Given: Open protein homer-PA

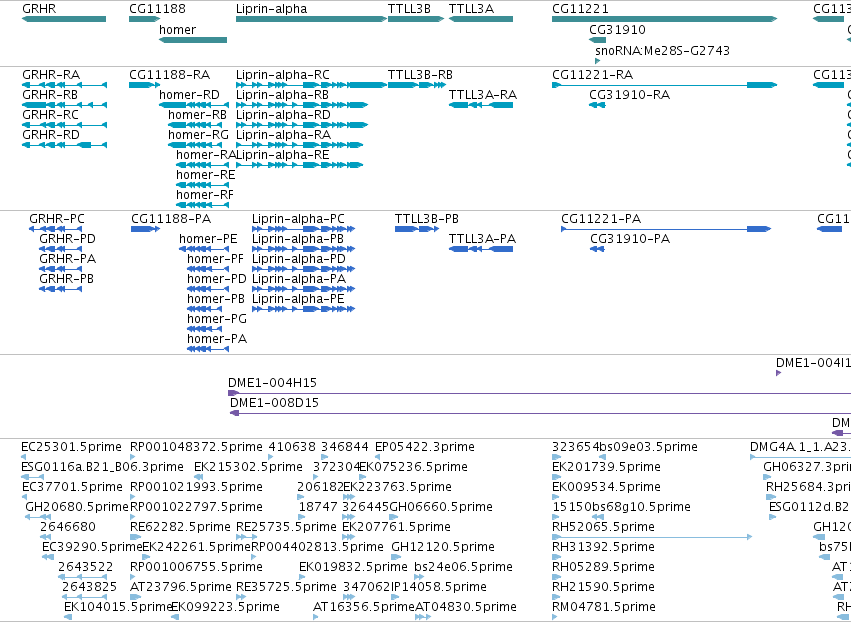Looking at the screenshot, I should click(x=217, y=340).
